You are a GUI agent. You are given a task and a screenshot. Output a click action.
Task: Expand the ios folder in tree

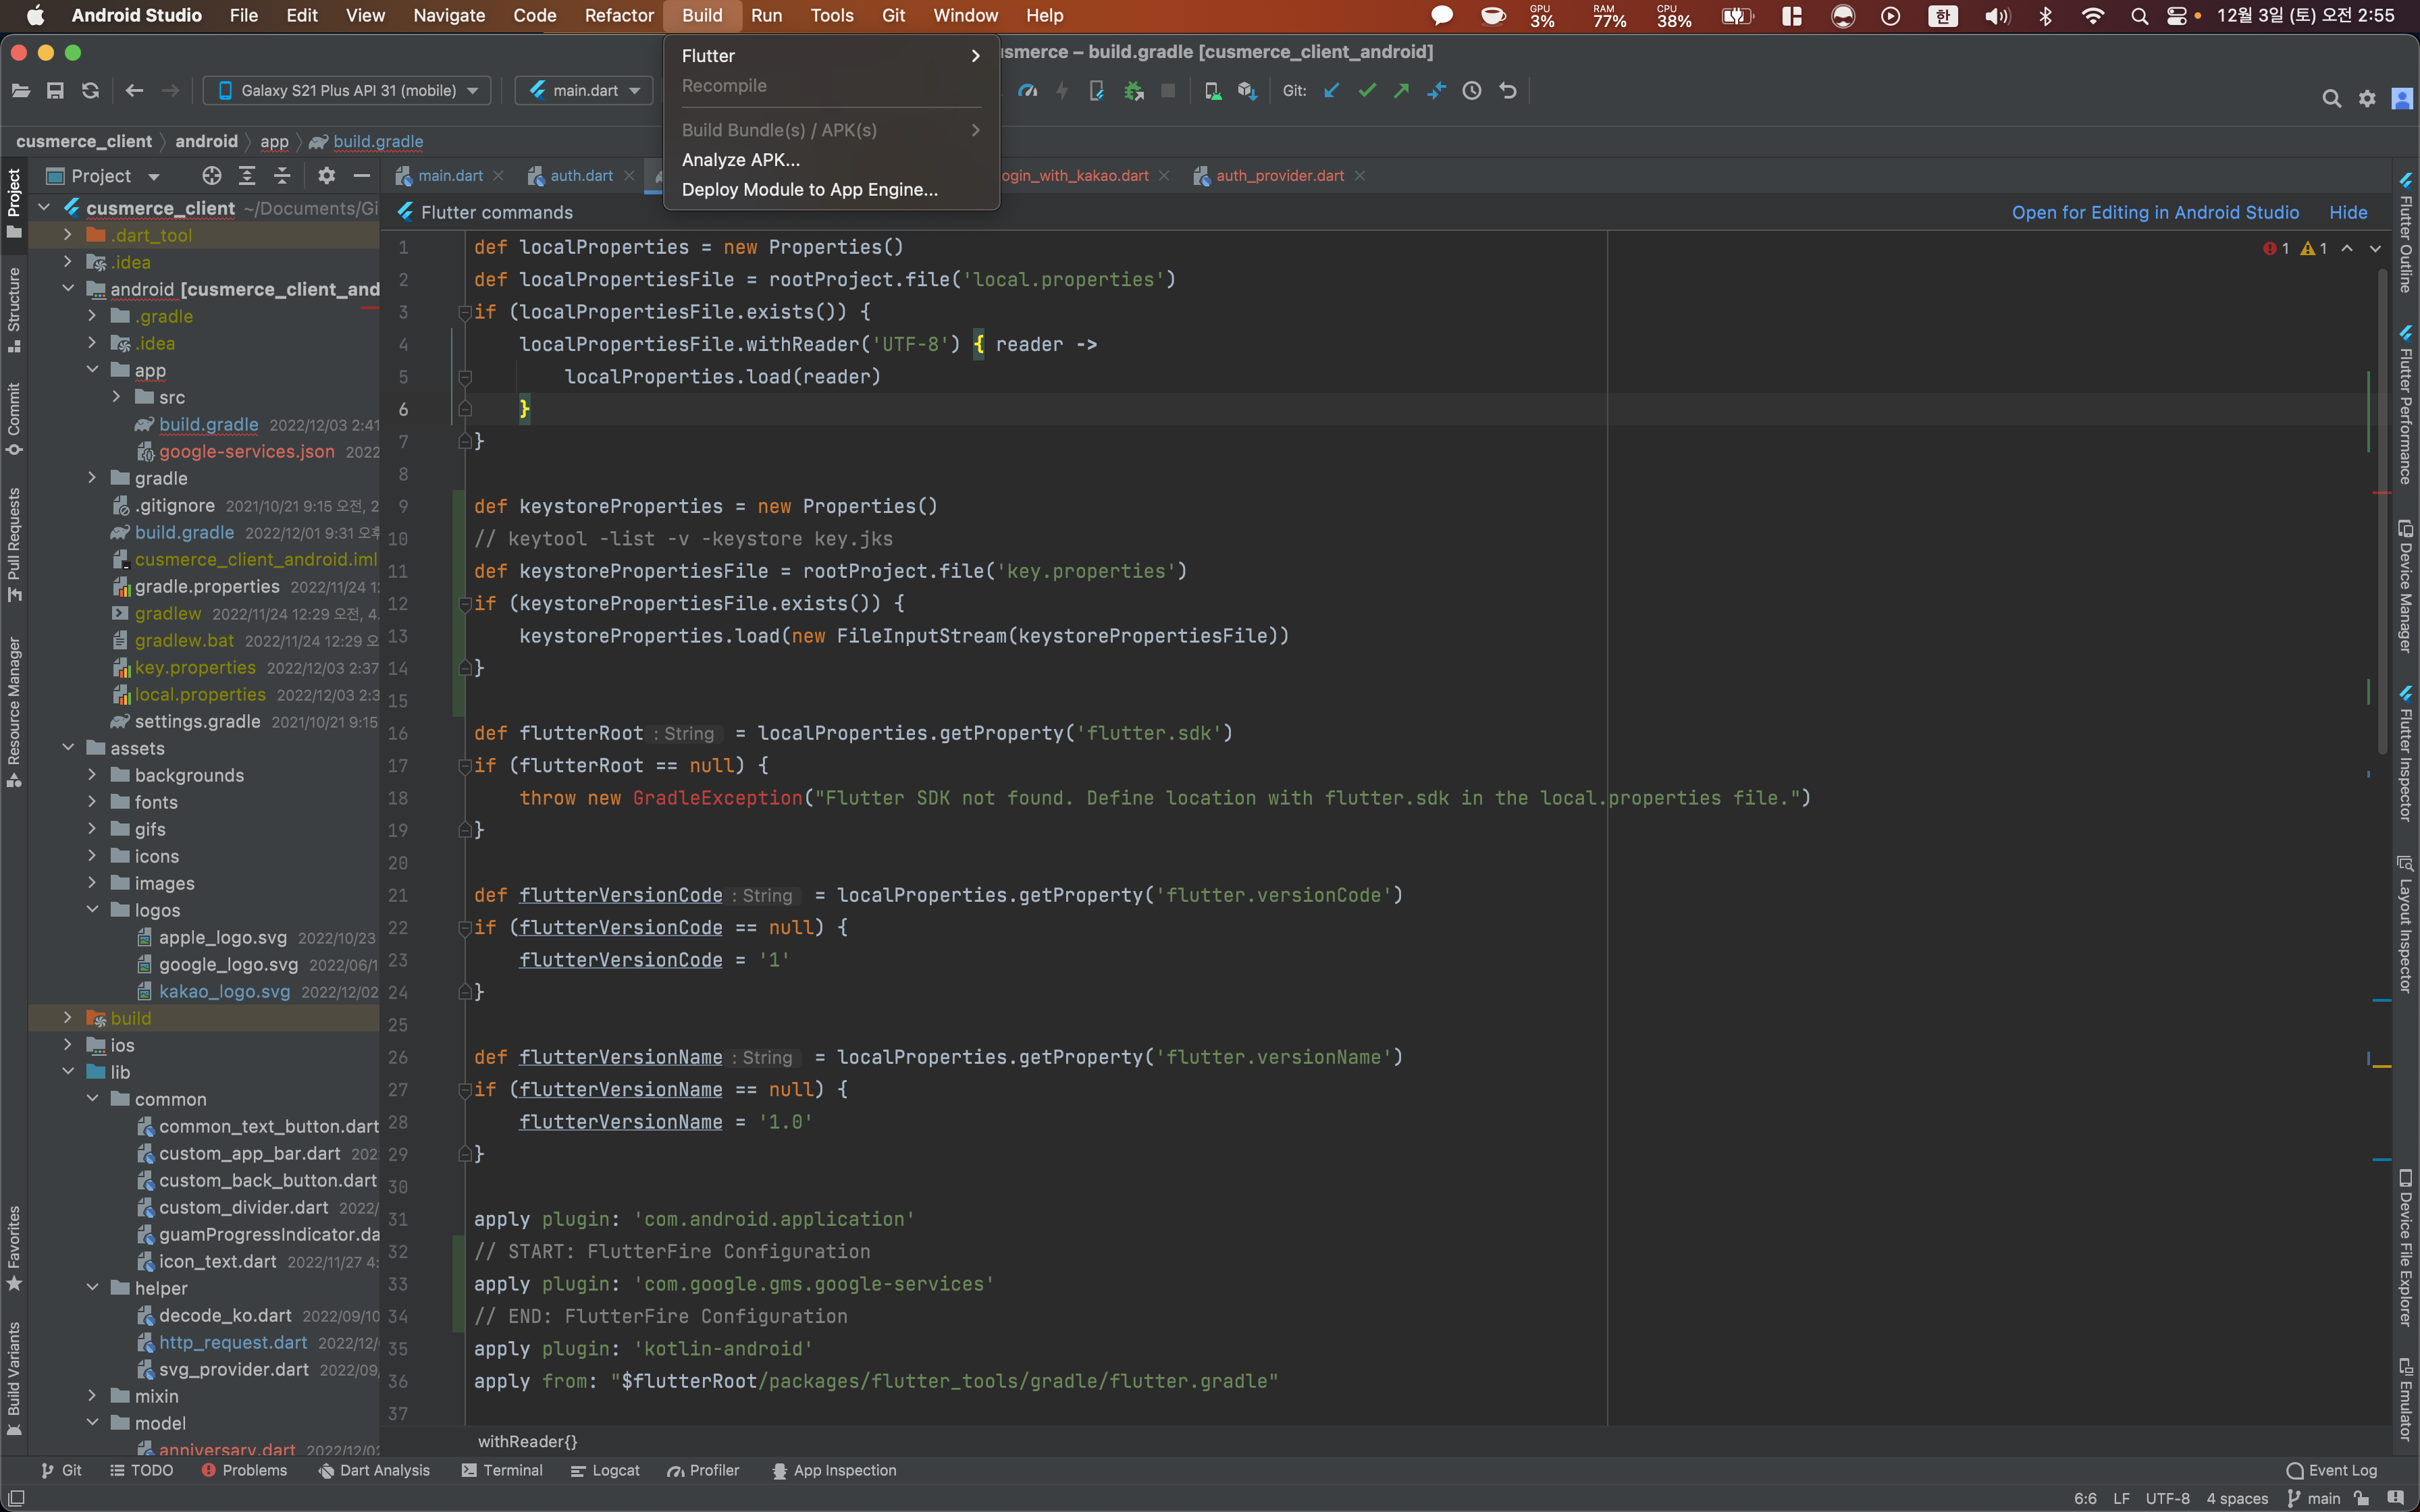(x=68, y=1045)
